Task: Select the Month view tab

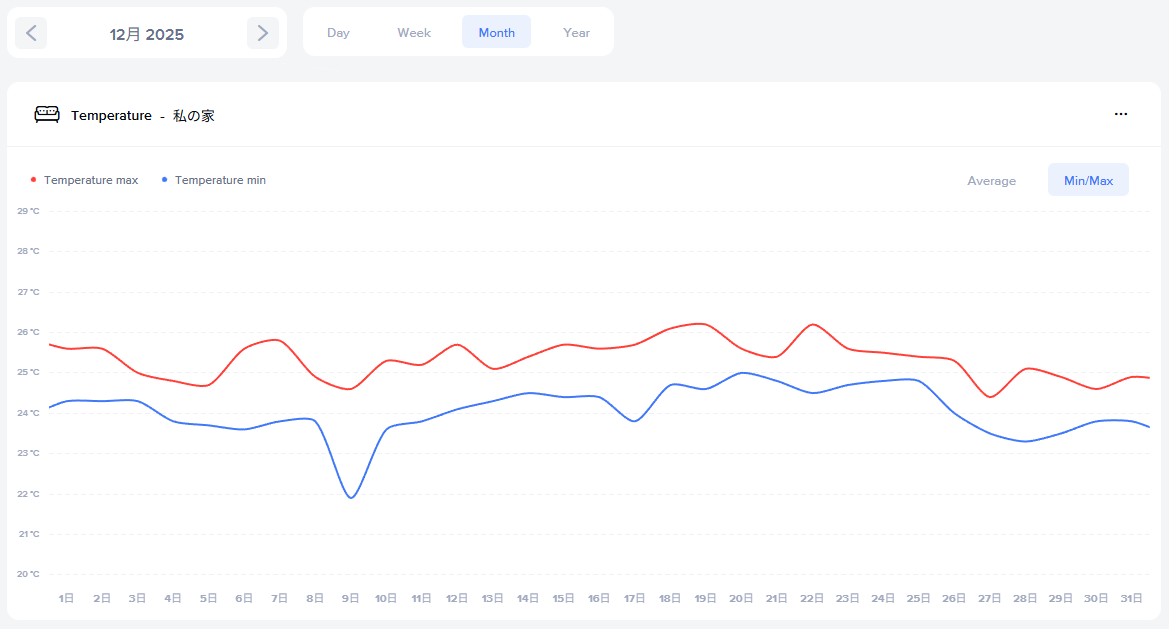Action: coord(496,33)
